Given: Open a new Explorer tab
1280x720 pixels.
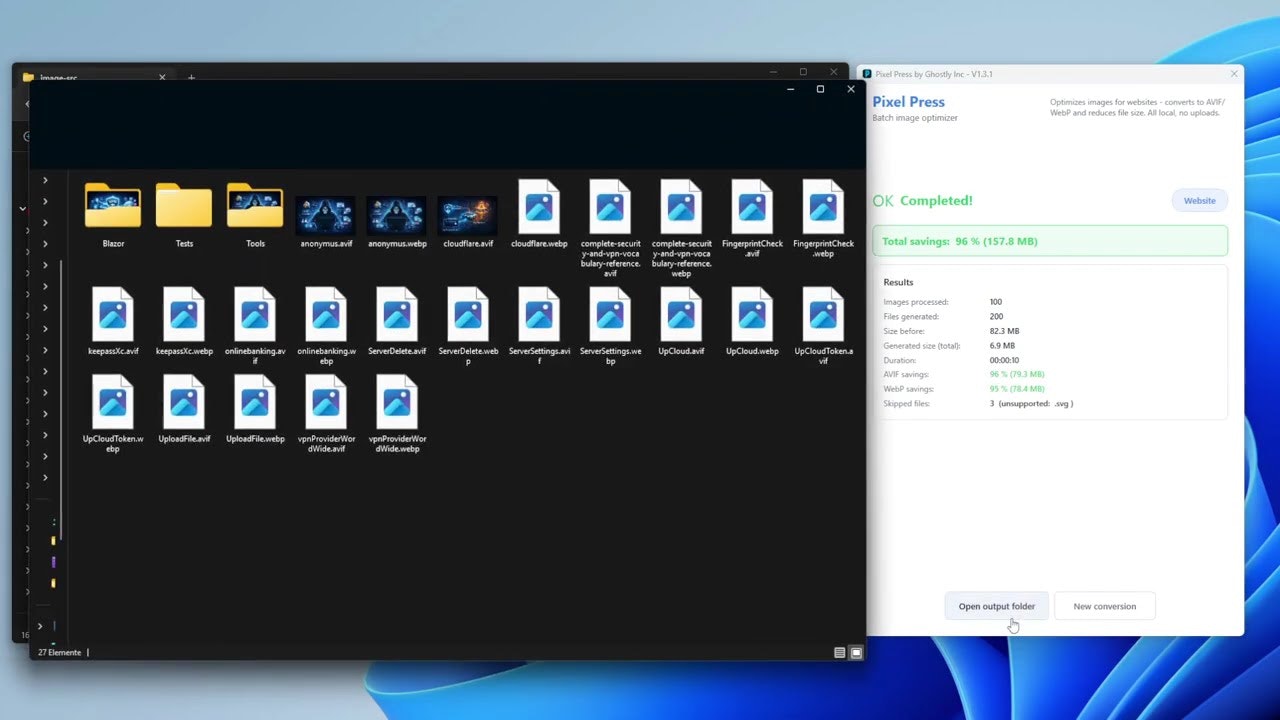Looking at the screenshot, I should point(191,77).
